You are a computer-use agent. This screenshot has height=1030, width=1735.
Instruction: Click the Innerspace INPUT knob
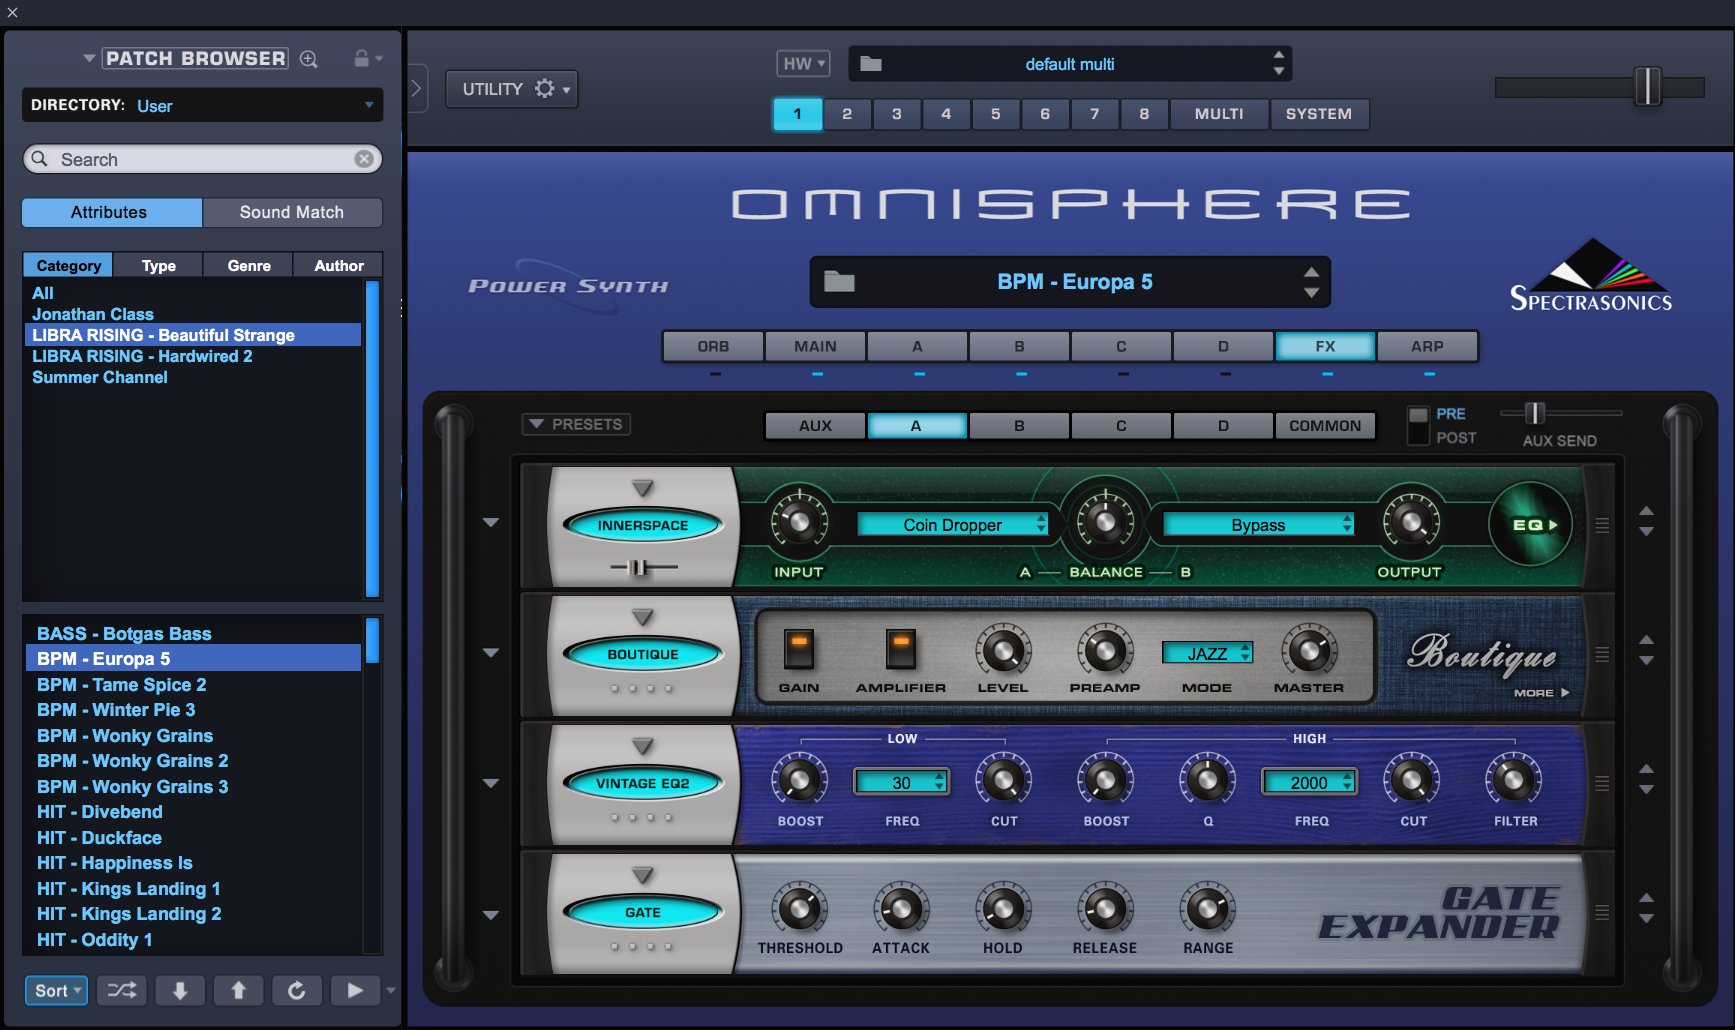[x=798, y=521]
